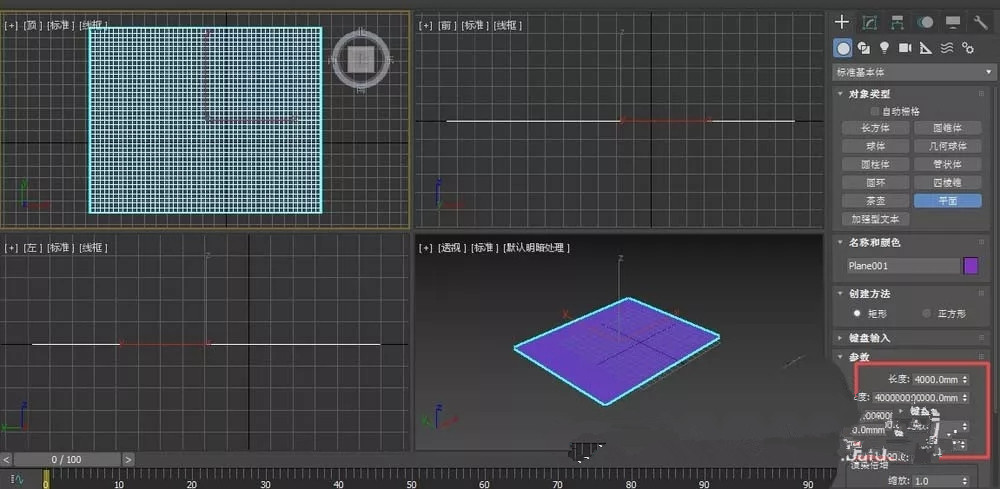Click the 长方体 object button

876,128
